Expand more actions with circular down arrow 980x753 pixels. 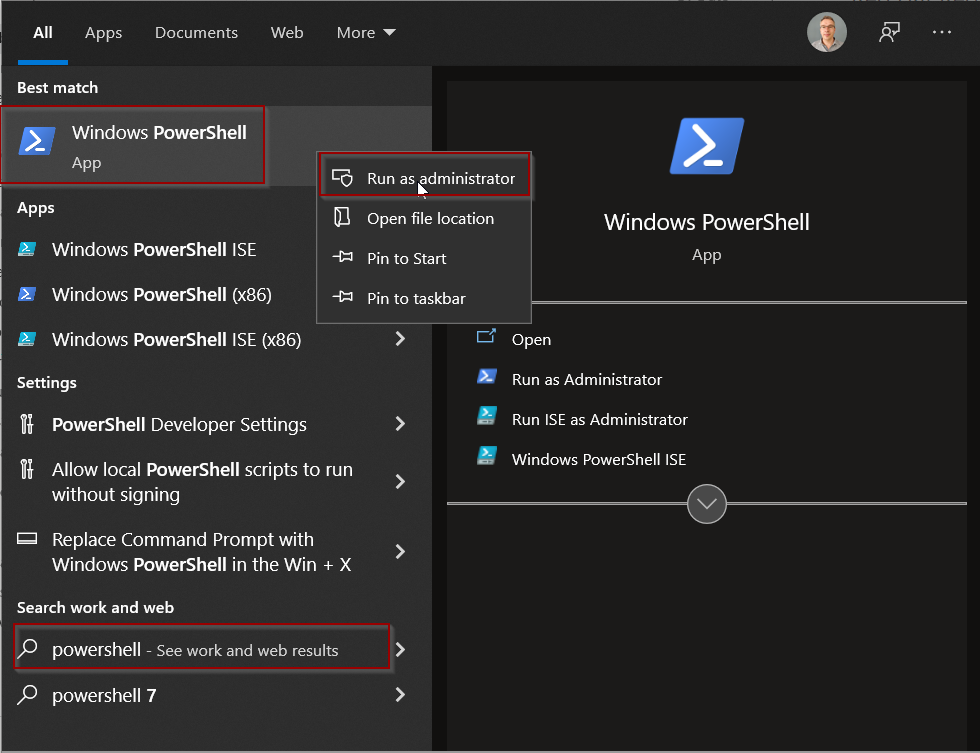coord(707,504)
